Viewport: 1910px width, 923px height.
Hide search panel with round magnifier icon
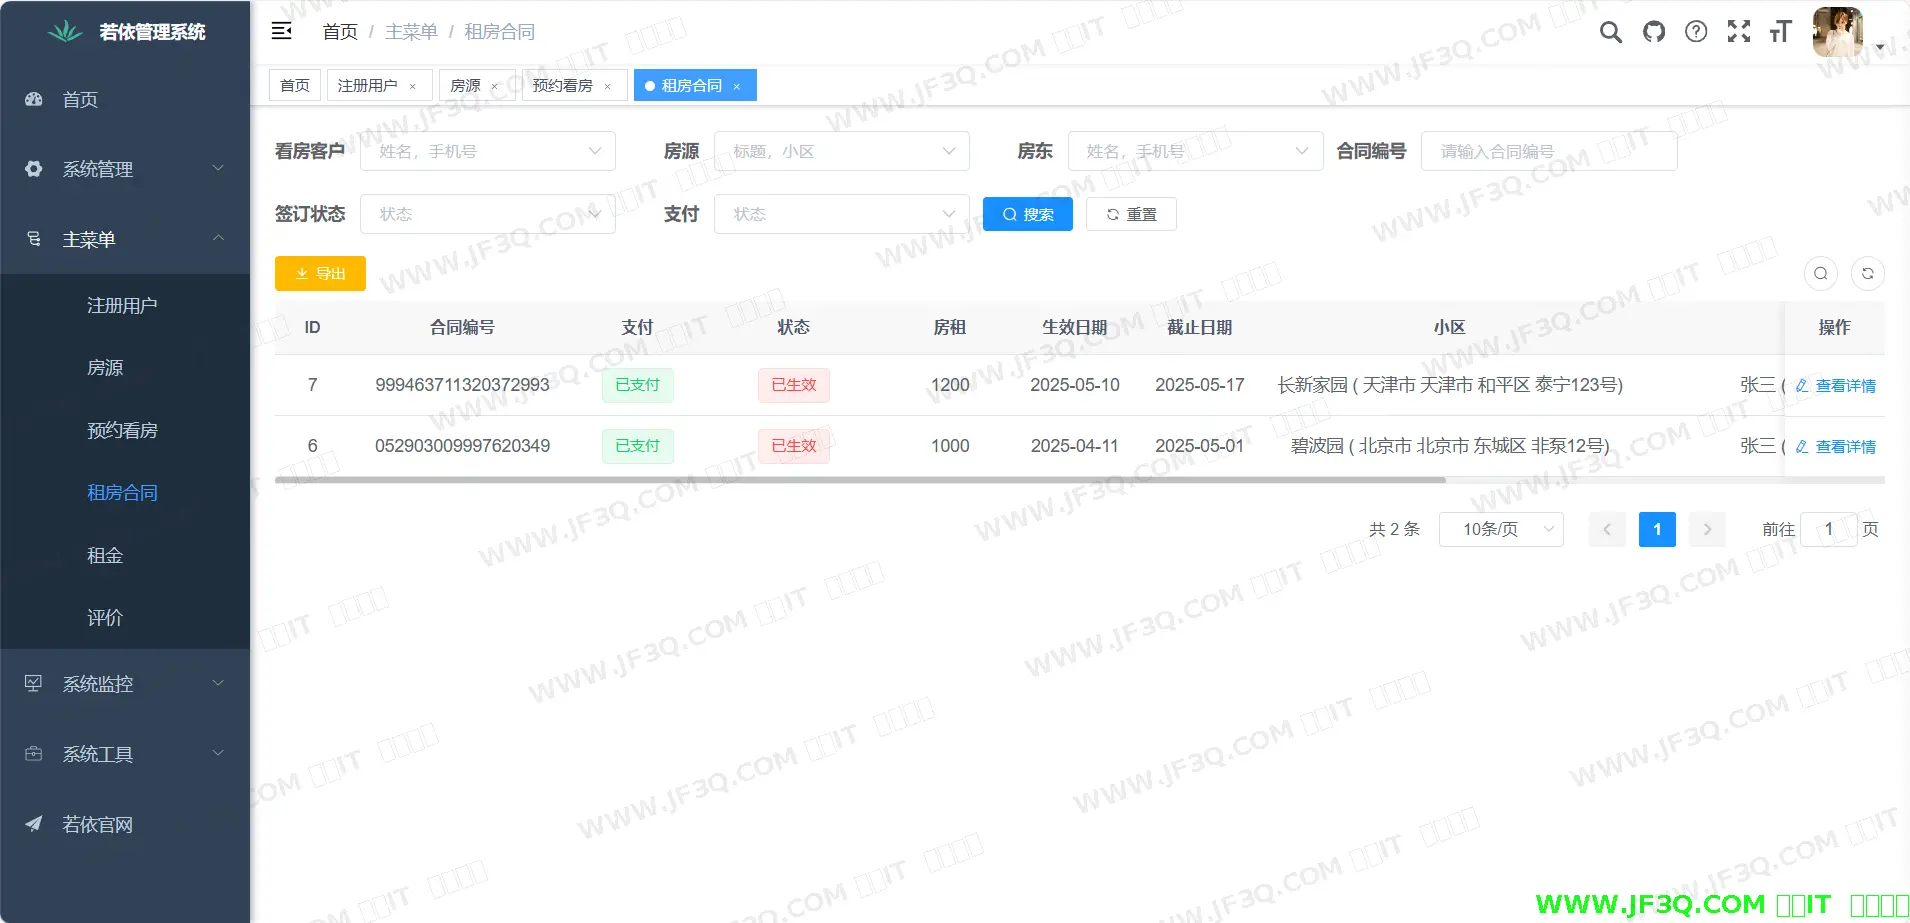[x=1820, y=273]
